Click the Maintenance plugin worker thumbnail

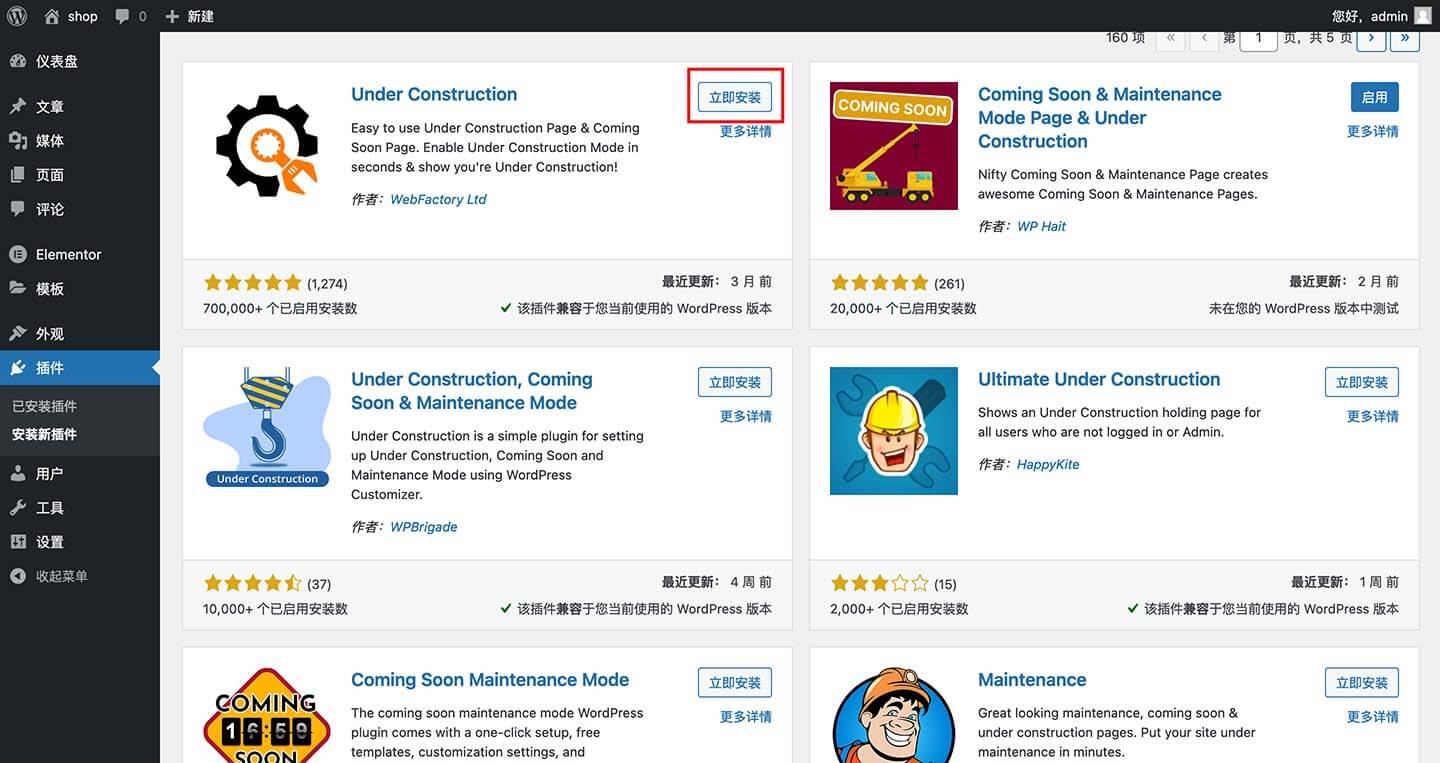tap(894, 715)
